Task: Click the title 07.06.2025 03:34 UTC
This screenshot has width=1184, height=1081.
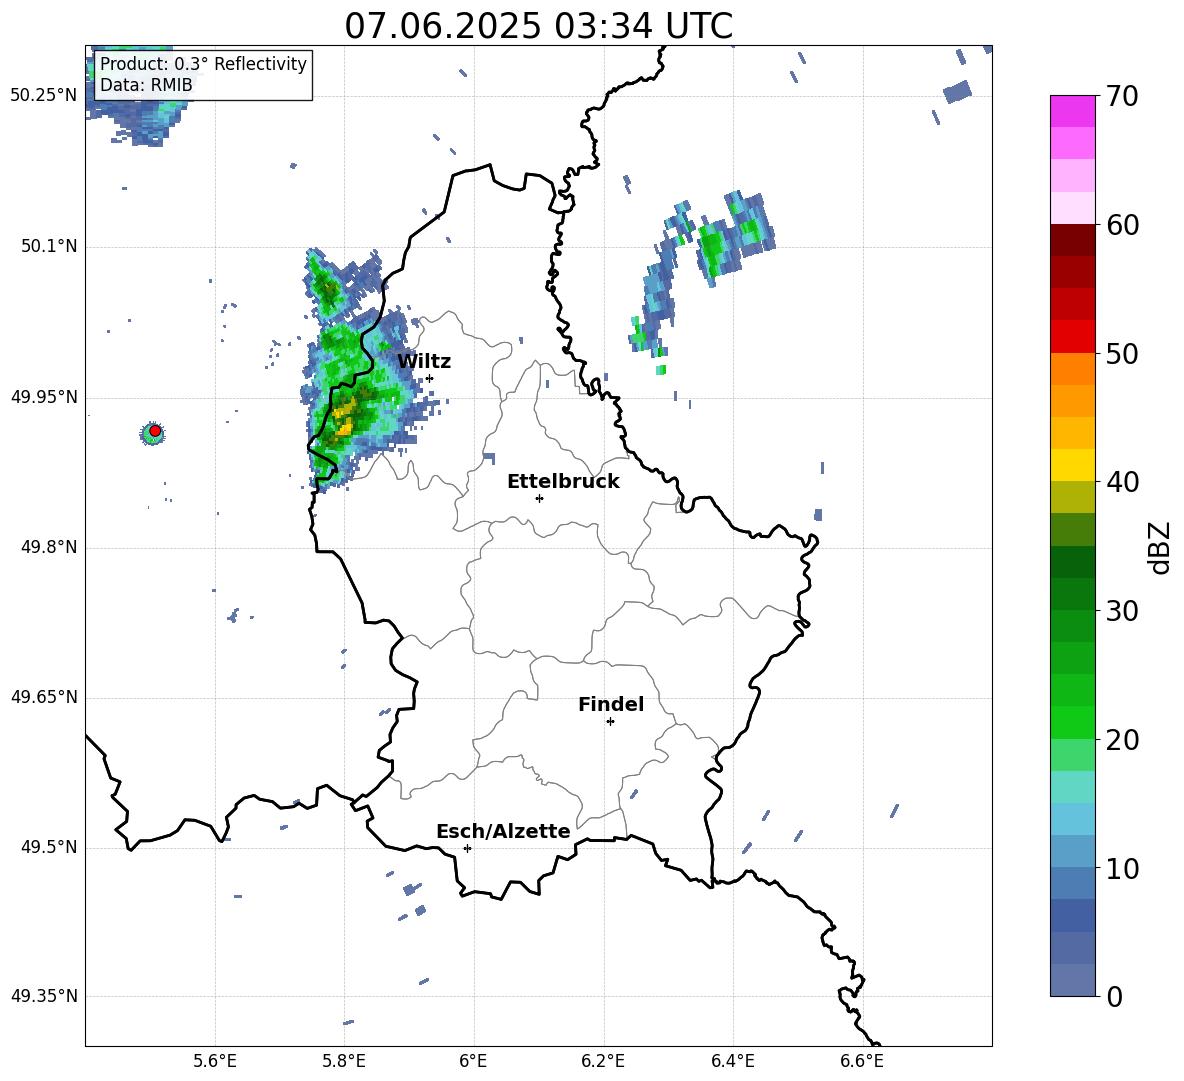Action: pos(538,26)
